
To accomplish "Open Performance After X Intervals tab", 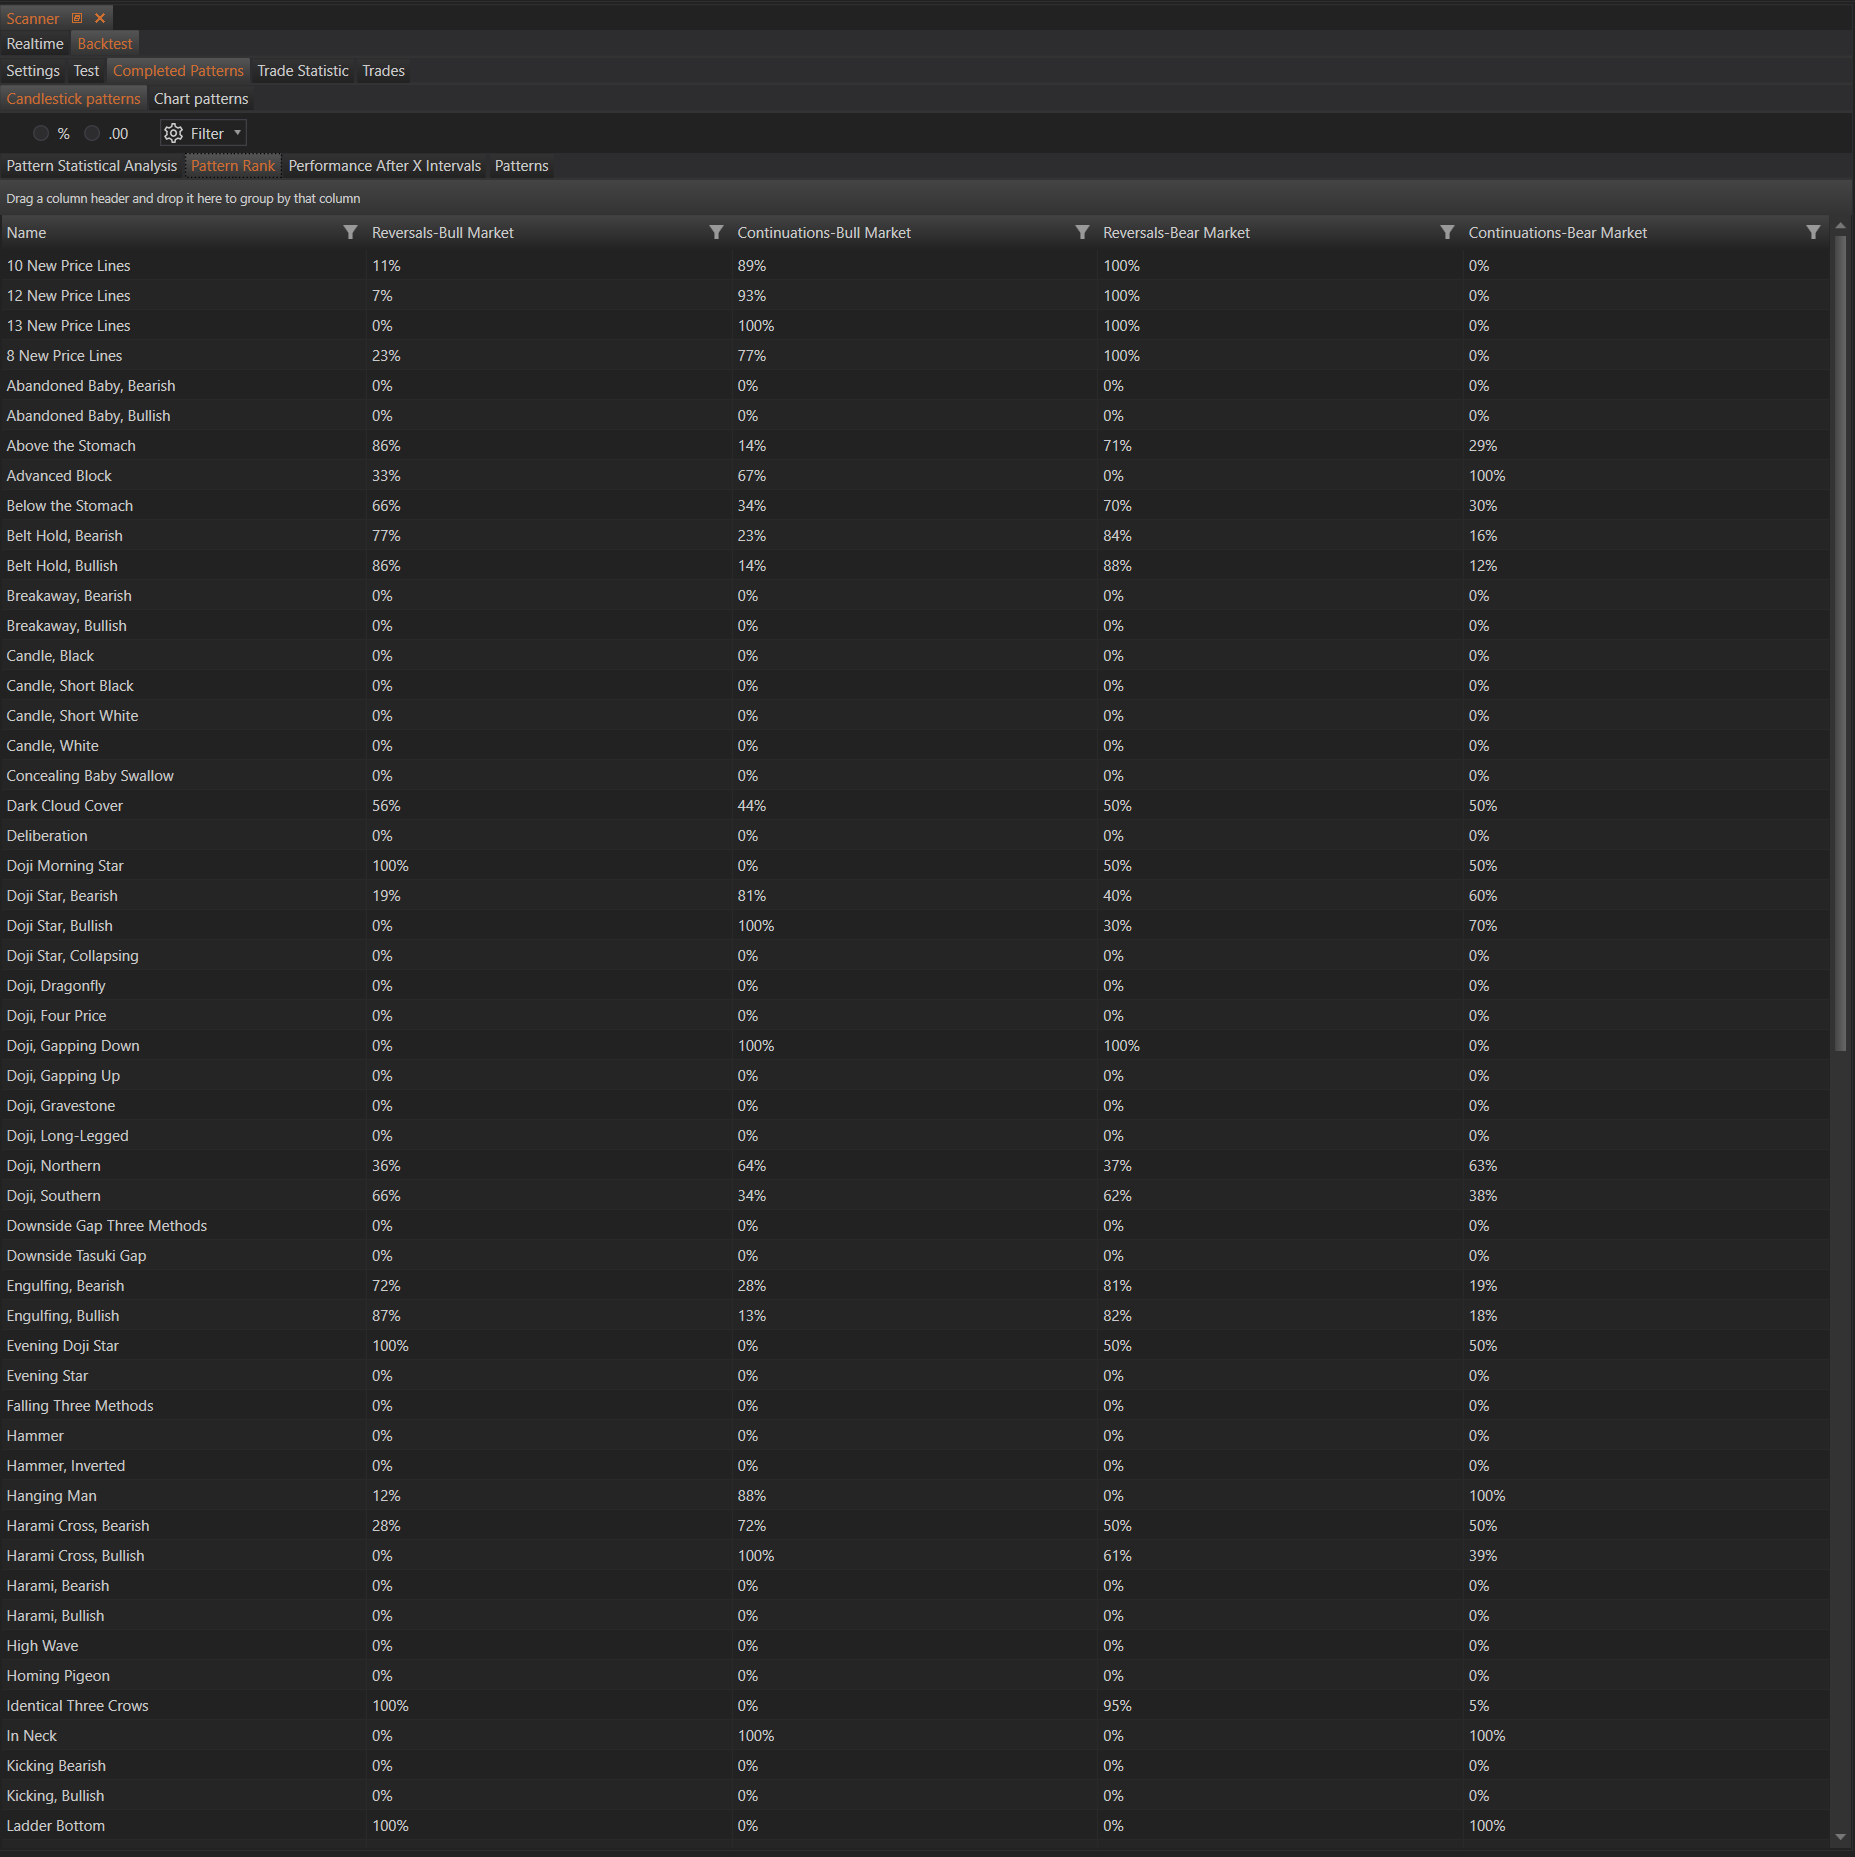I will [x=384, y=166].
